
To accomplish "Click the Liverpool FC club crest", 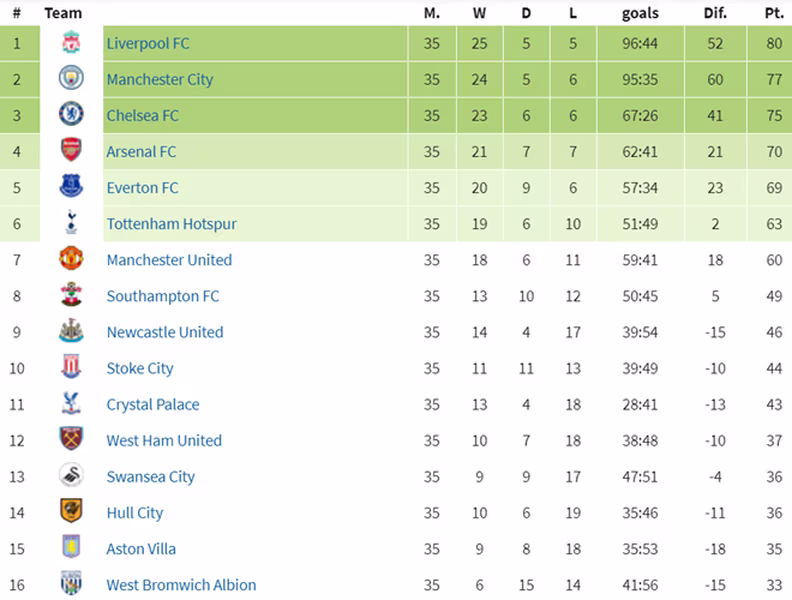I will point(71,42).
